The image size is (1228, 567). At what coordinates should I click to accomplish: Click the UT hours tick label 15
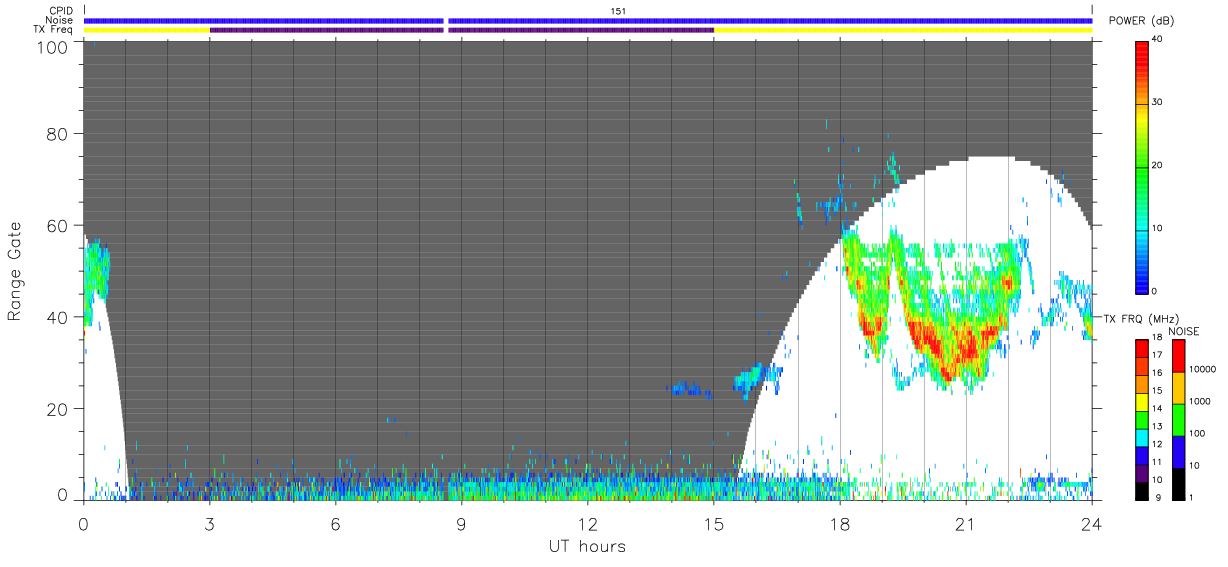tap(714, 523)
